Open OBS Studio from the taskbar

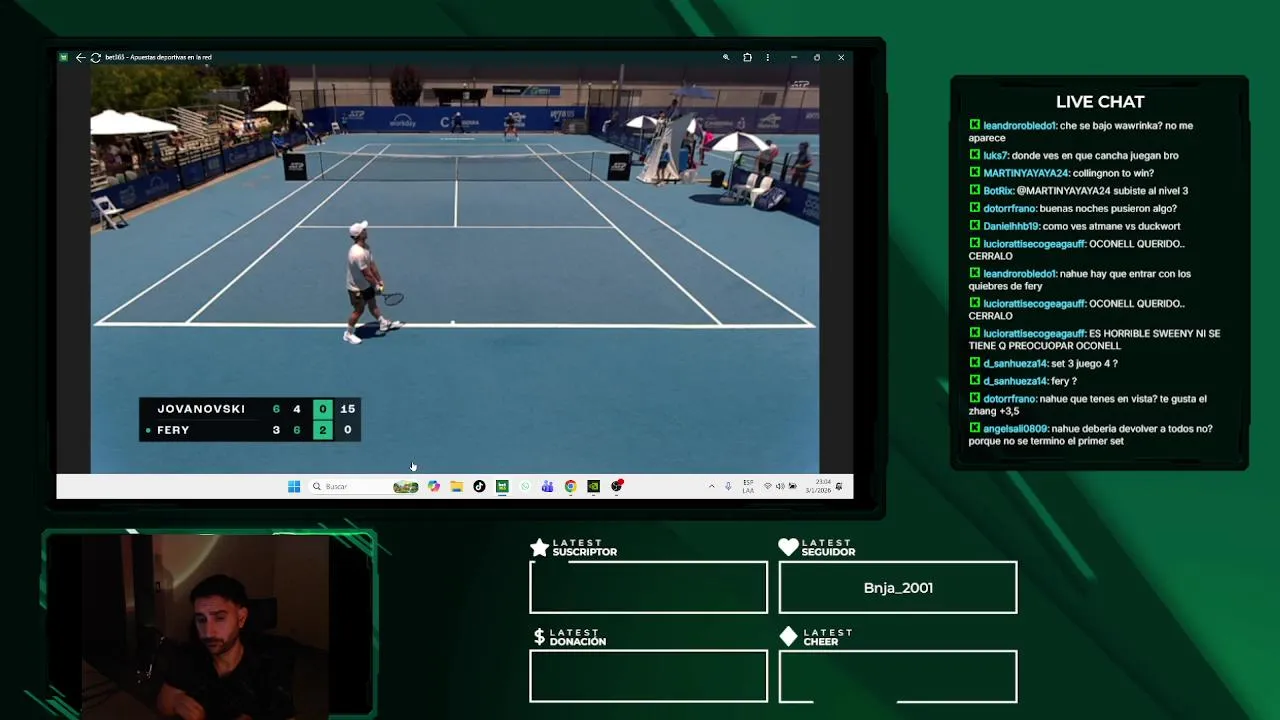pyautogui.click(x=617, y=486)
